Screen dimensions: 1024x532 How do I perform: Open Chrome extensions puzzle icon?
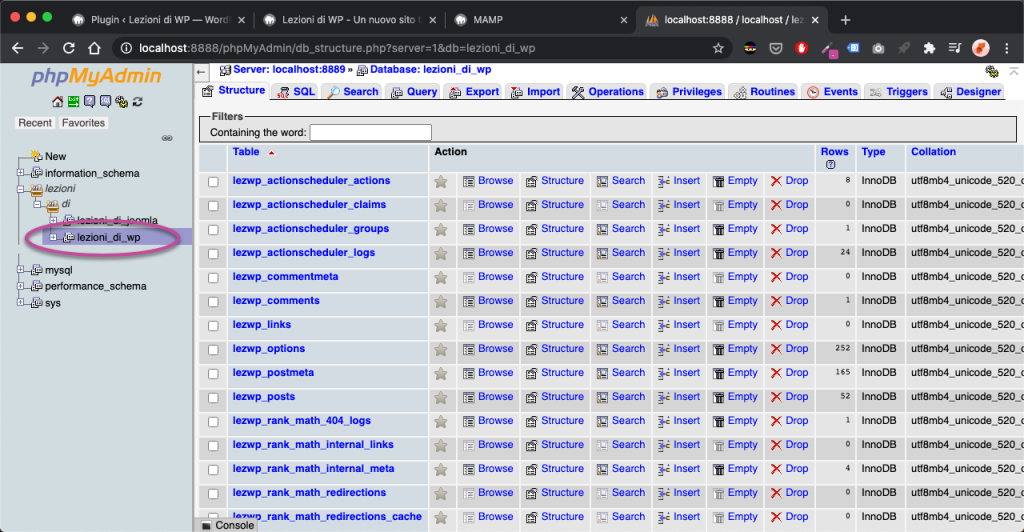(929, 48)
